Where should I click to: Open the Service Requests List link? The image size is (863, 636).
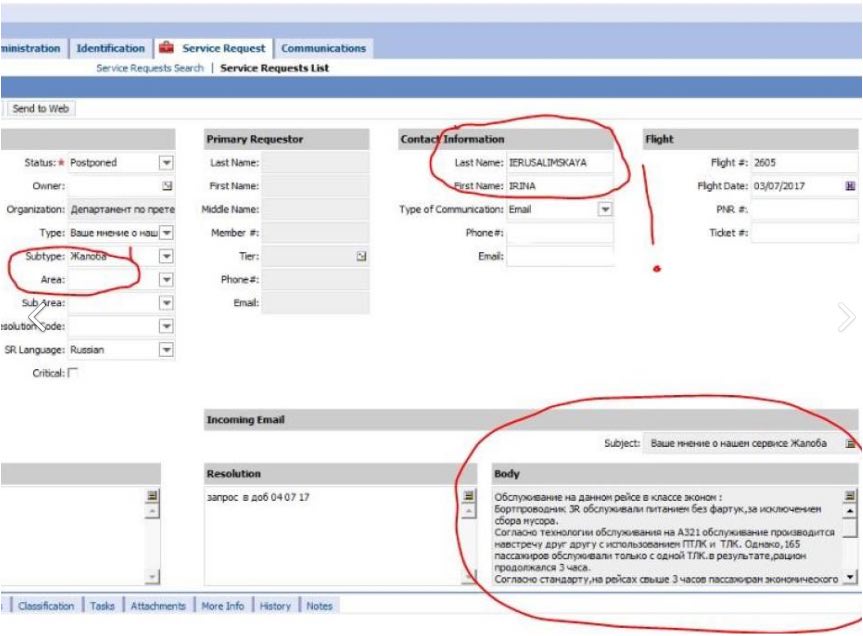pyautogui.click(x=274, y=68)
